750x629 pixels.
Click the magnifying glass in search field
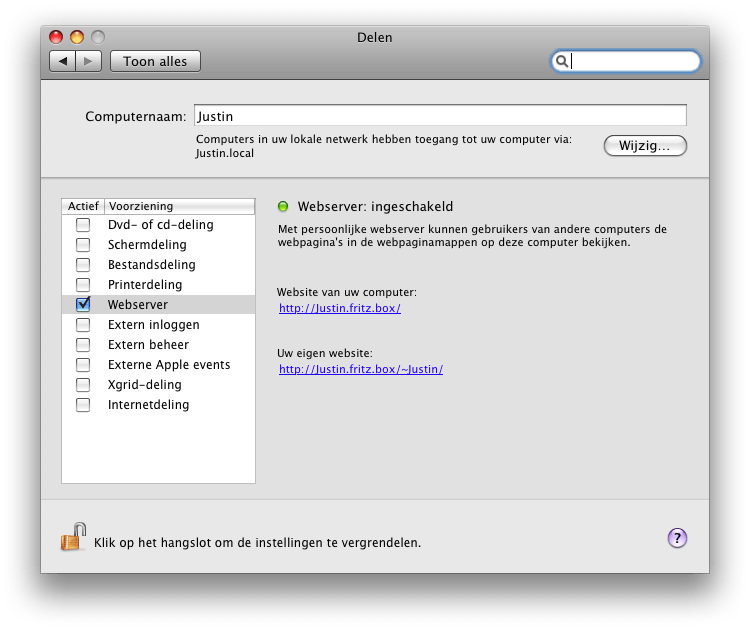click(563, 62)
